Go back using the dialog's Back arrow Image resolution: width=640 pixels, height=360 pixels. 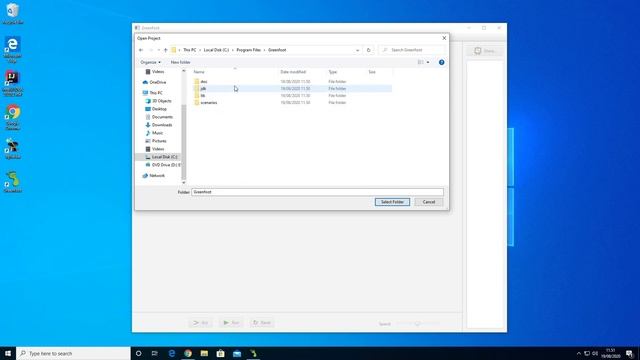click(x=141, y=50)
